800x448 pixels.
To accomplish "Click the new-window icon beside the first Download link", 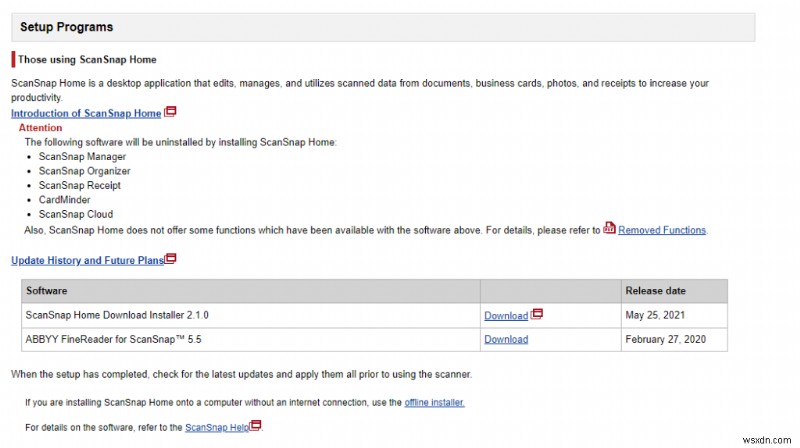I will pyautogui.click(x=537, y=313).
